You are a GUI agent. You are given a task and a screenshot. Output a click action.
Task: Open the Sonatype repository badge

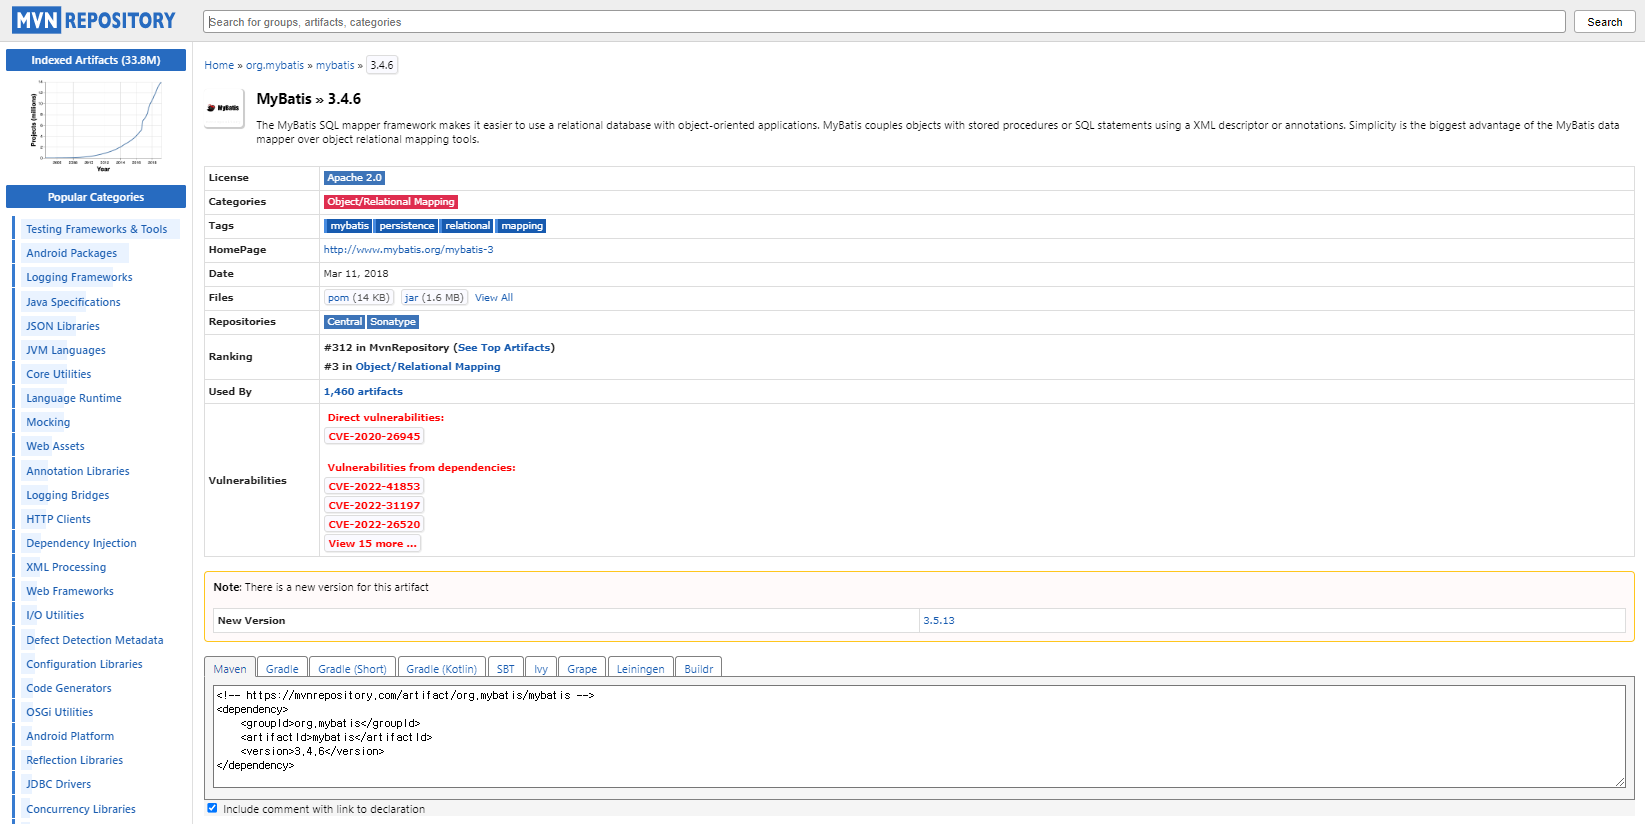pos(393,322)
